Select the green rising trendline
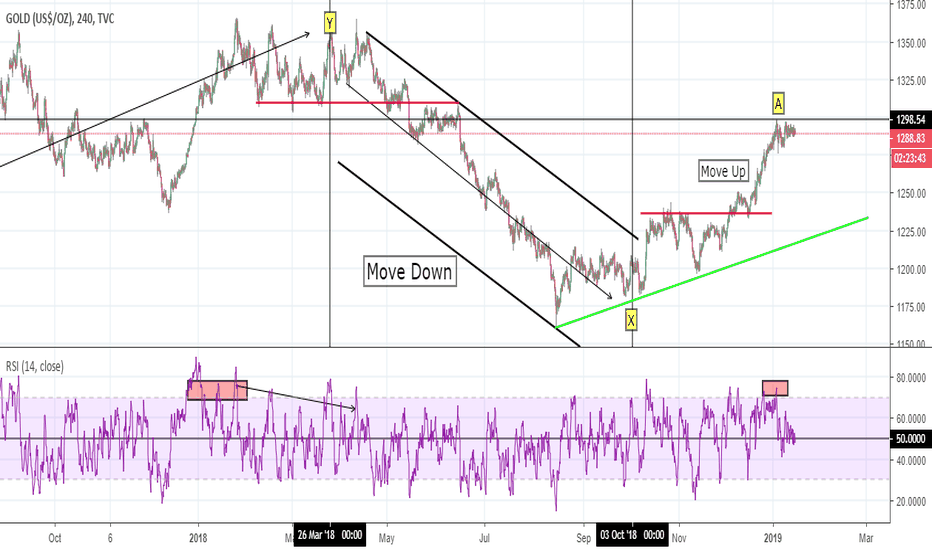This screenshot has height=550, width=932. click(x=711, y=272)
